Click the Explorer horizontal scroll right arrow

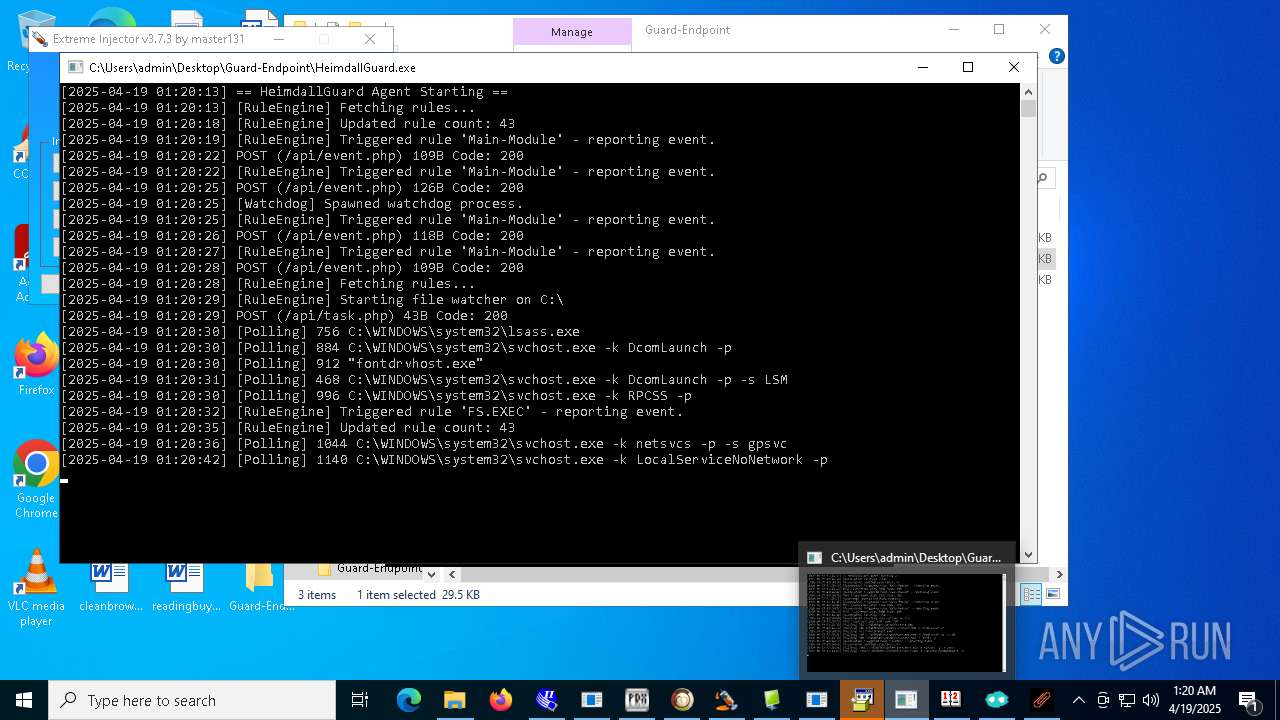pos(1059,574)
